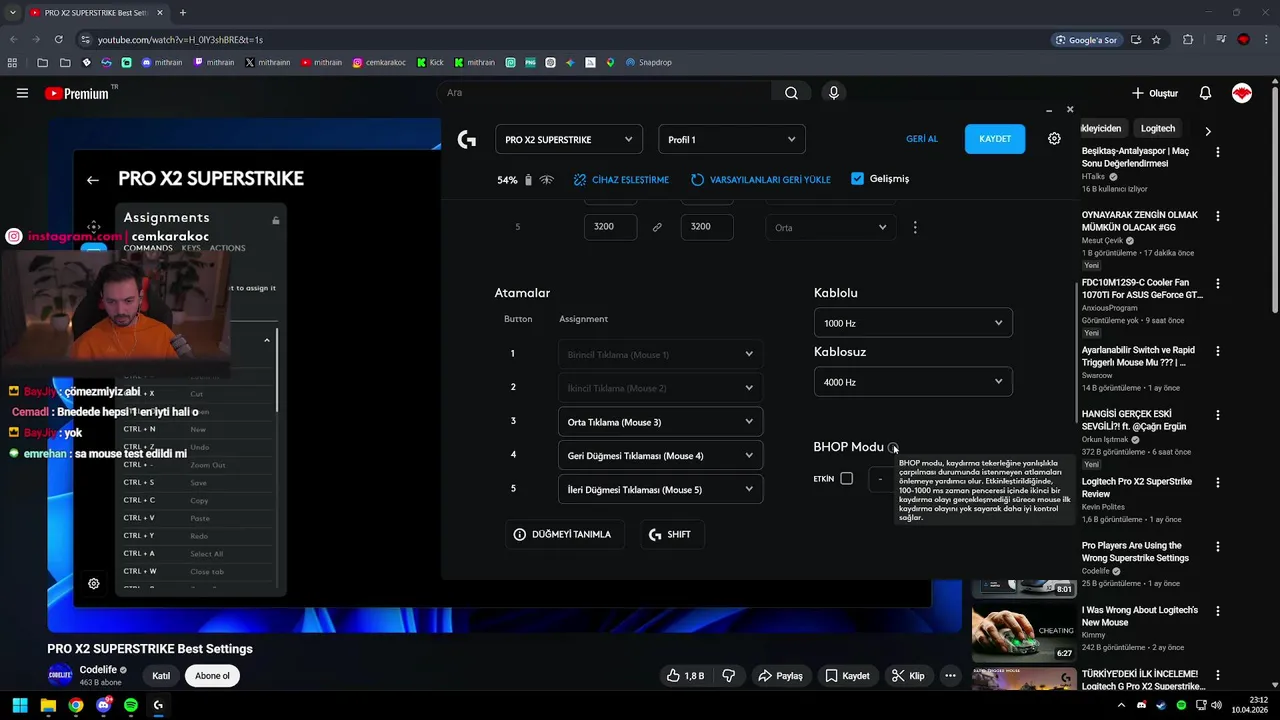Screen dimensions: 1280x720
Task: Click the CİHAZ EŞLEŞTİRME device pairing icon
Action: click(x=580, y=180)
